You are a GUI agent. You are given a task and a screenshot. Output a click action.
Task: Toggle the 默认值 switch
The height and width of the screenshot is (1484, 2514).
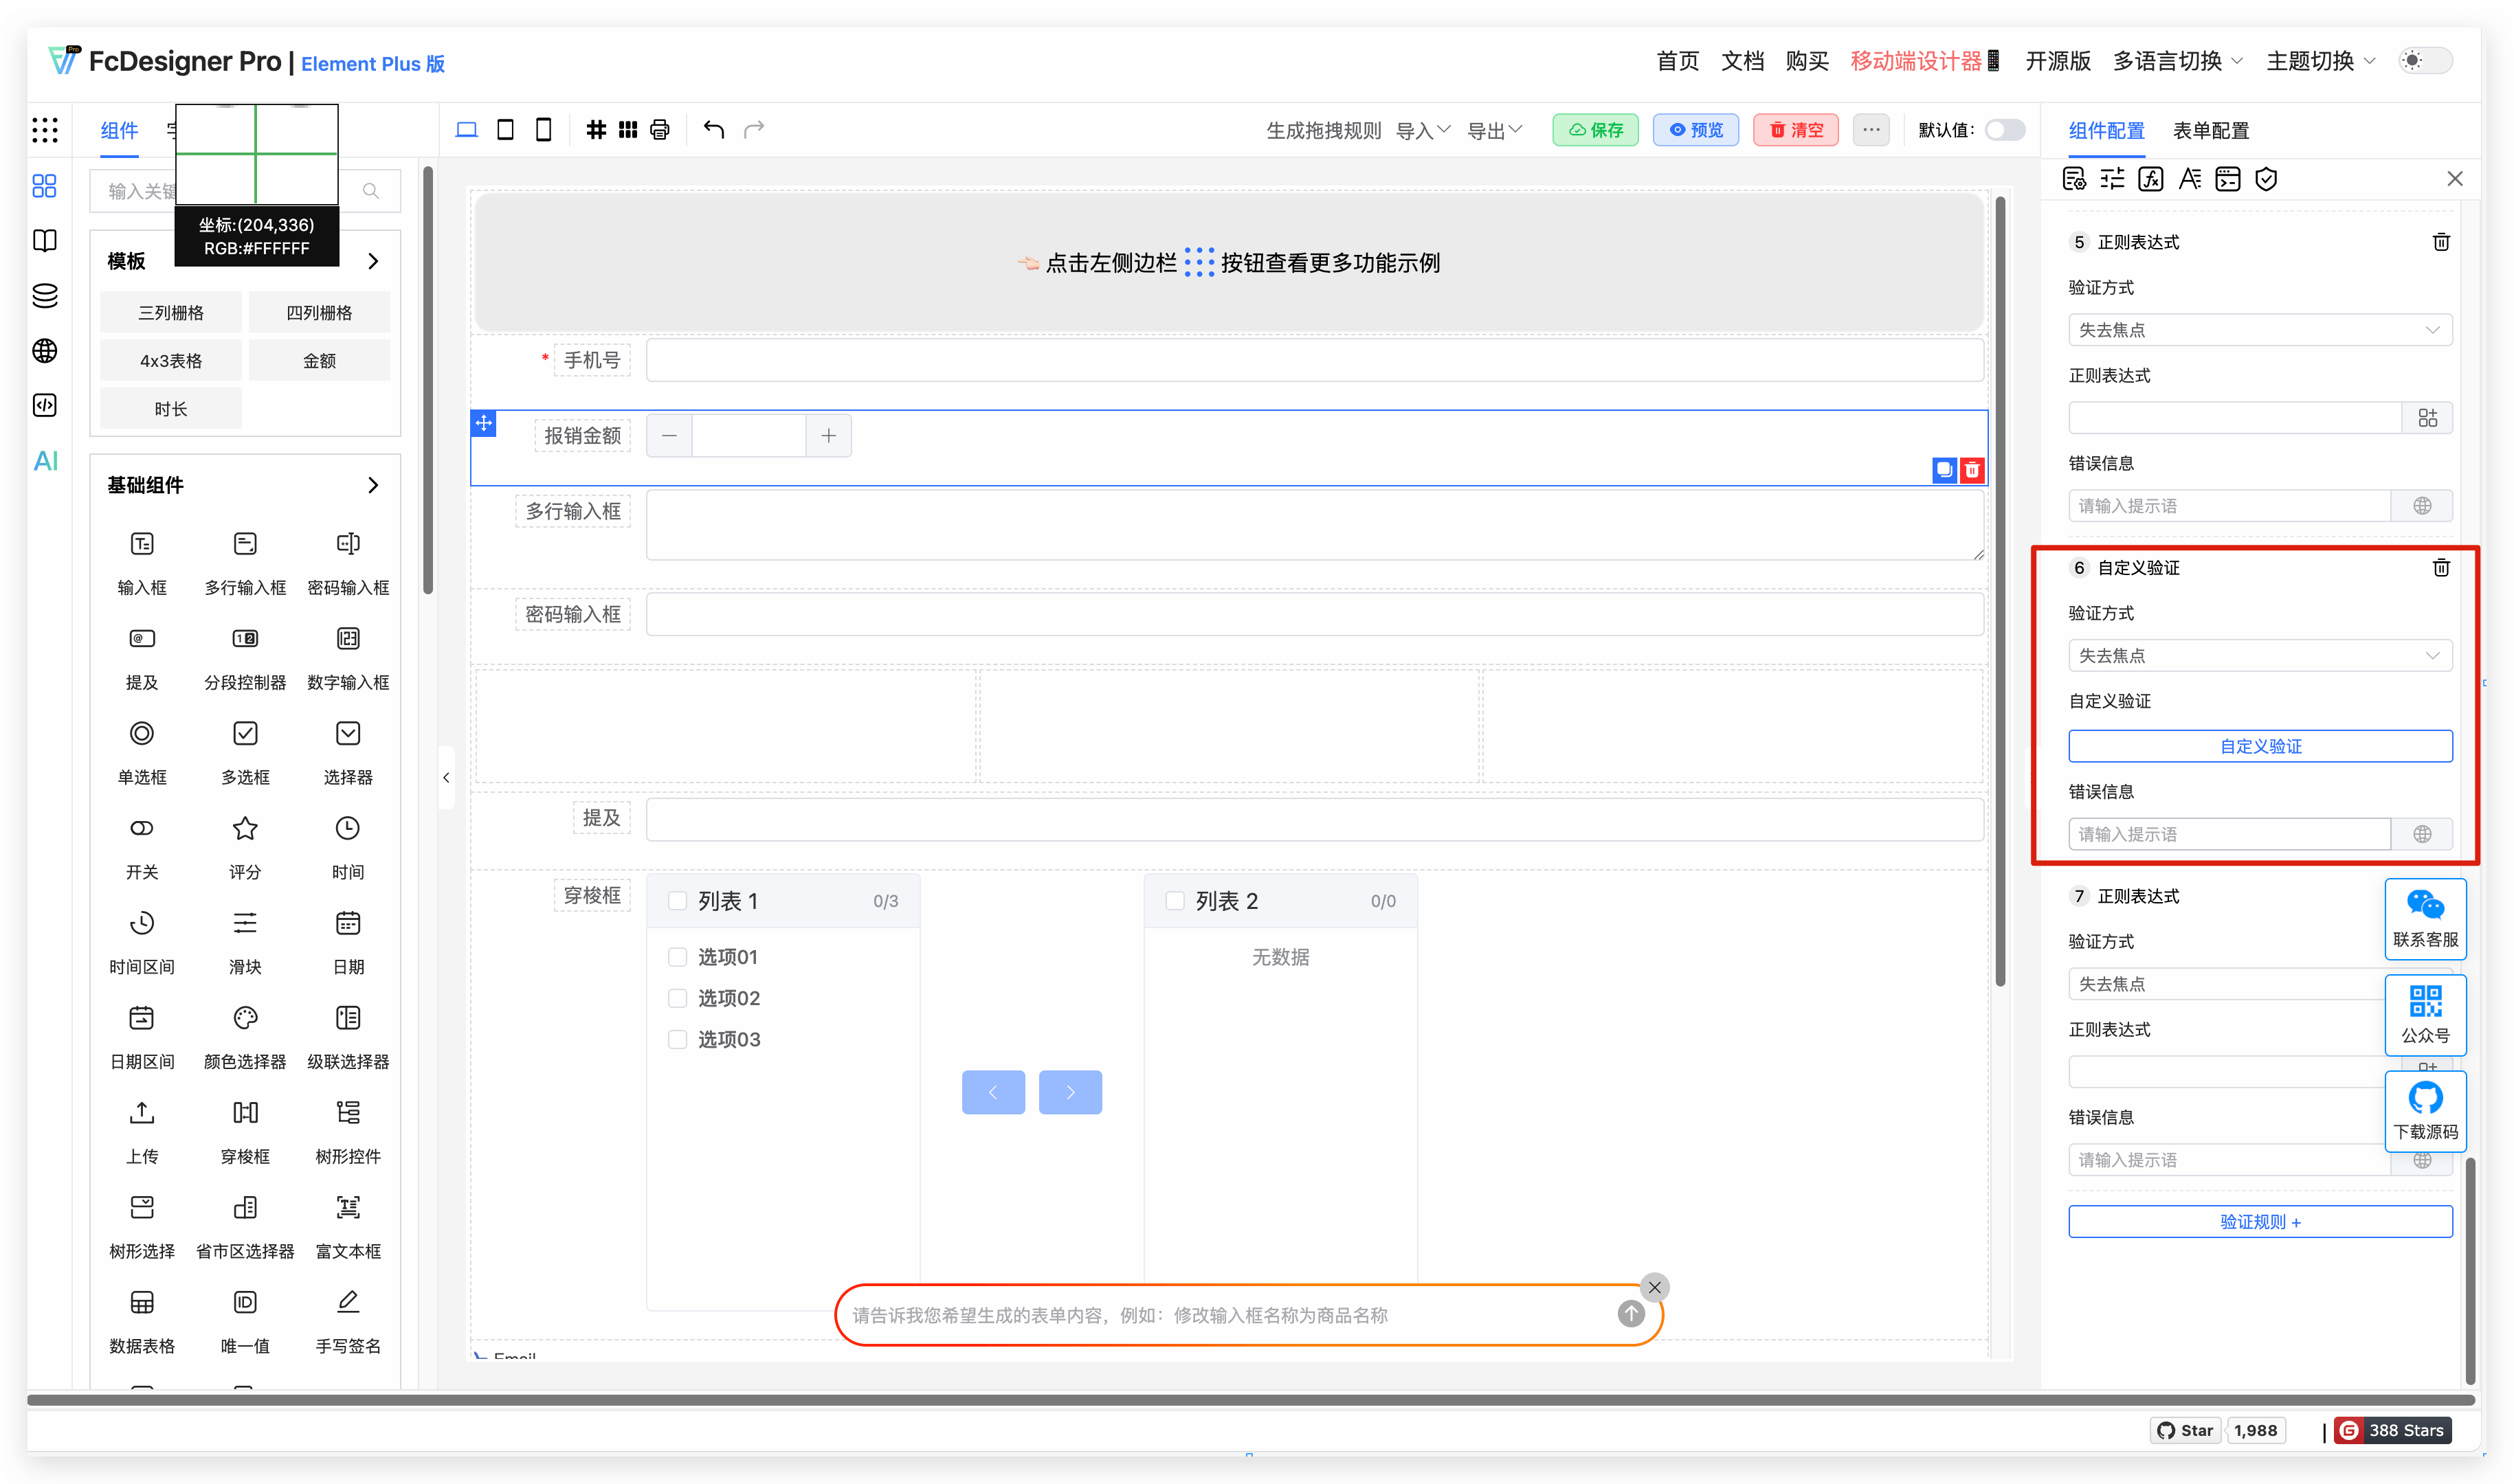pyautogui.click(x=2005, y=130)
